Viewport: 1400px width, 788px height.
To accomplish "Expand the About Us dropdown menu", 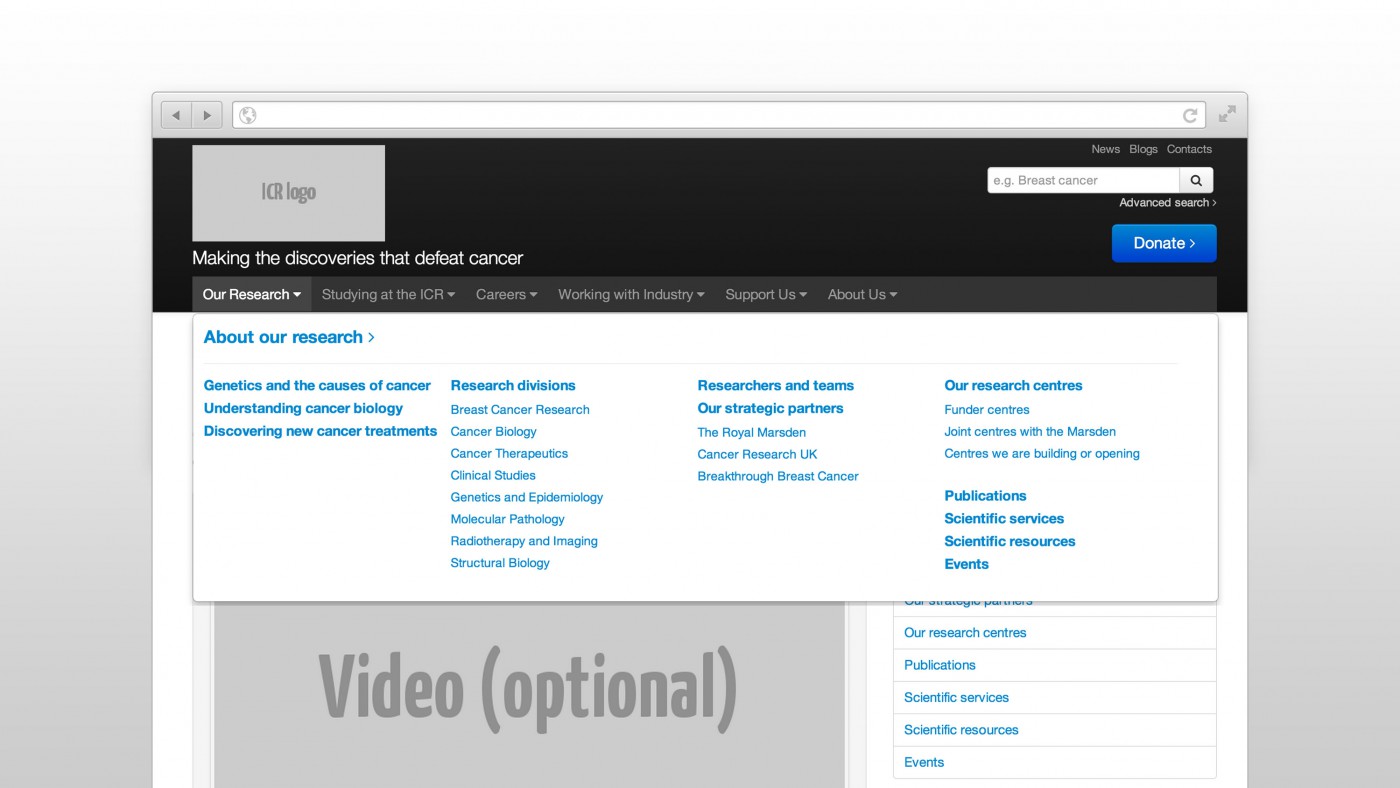I will (862, 294).
